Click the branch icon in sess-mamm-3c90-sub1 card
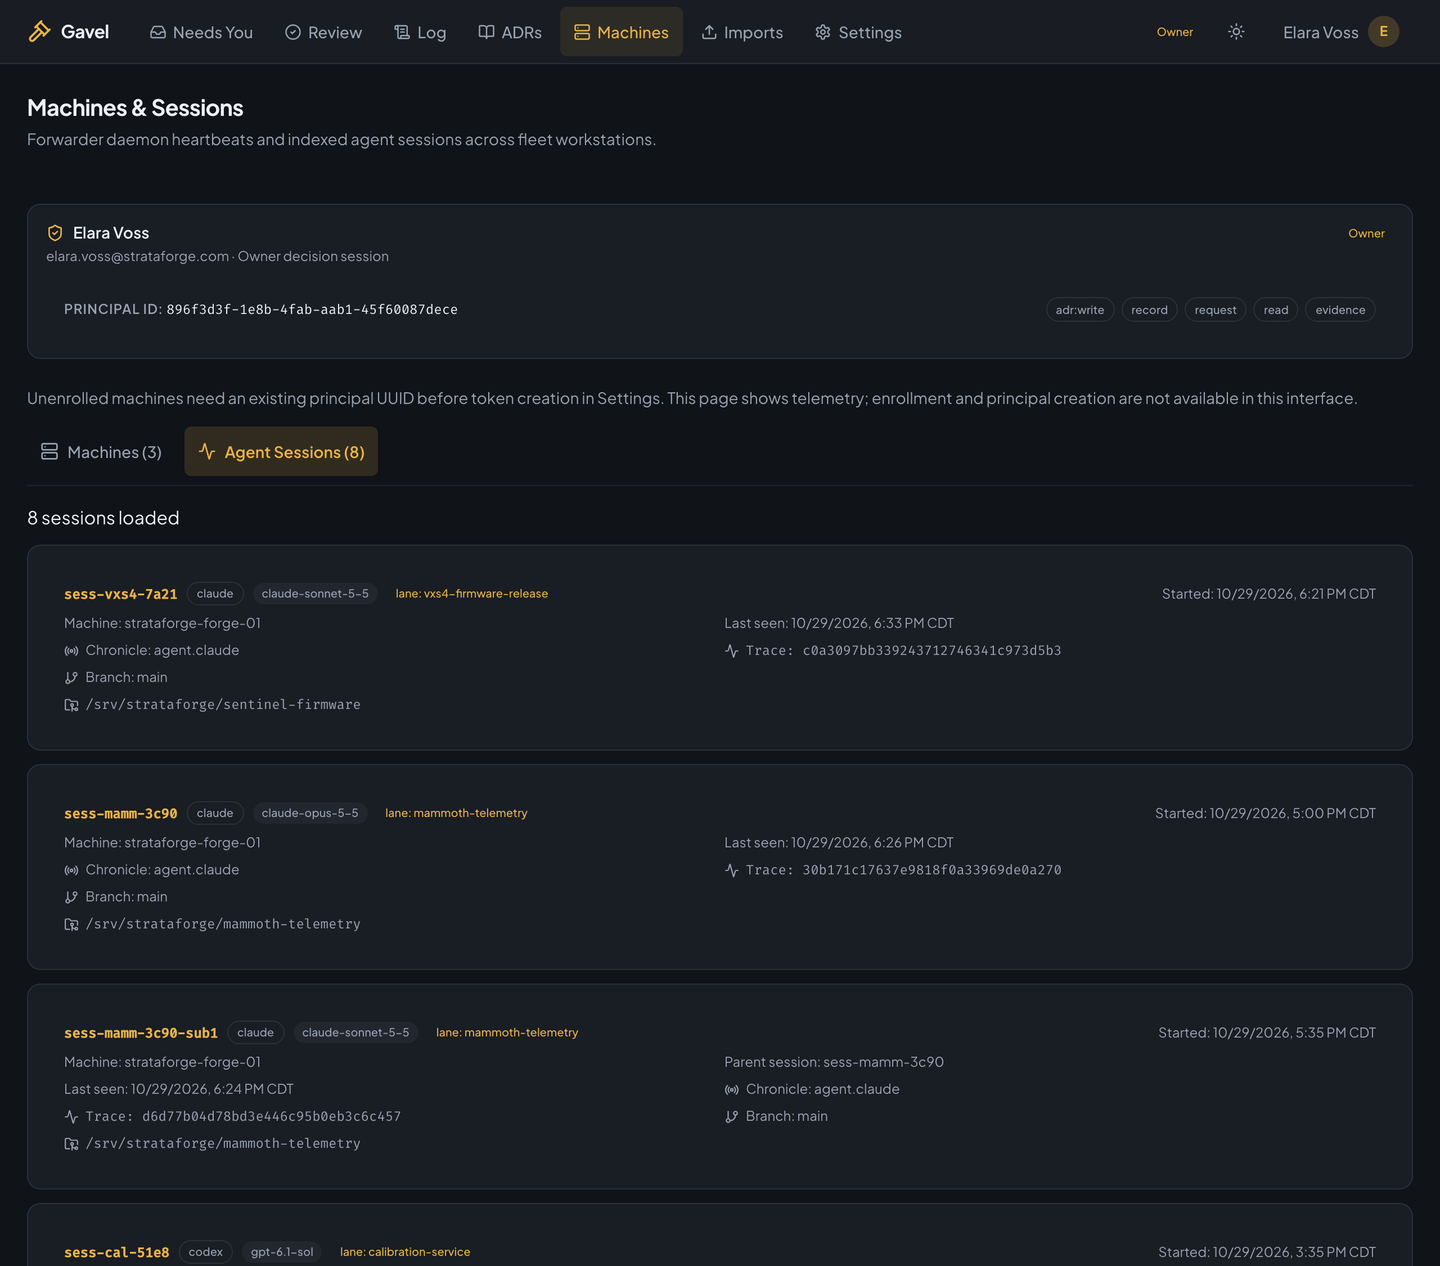 coord(732,1117)
